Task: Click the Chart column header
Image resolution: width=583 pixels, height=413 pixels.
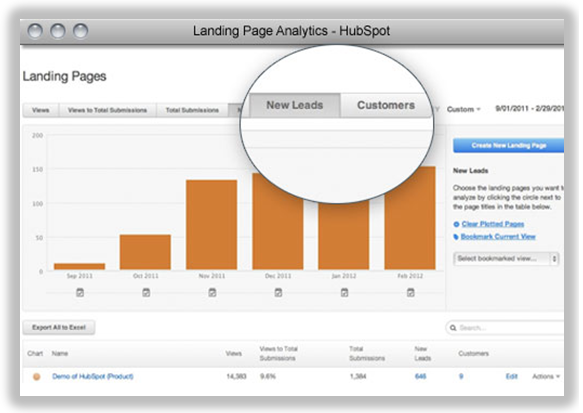Action: 35,353
